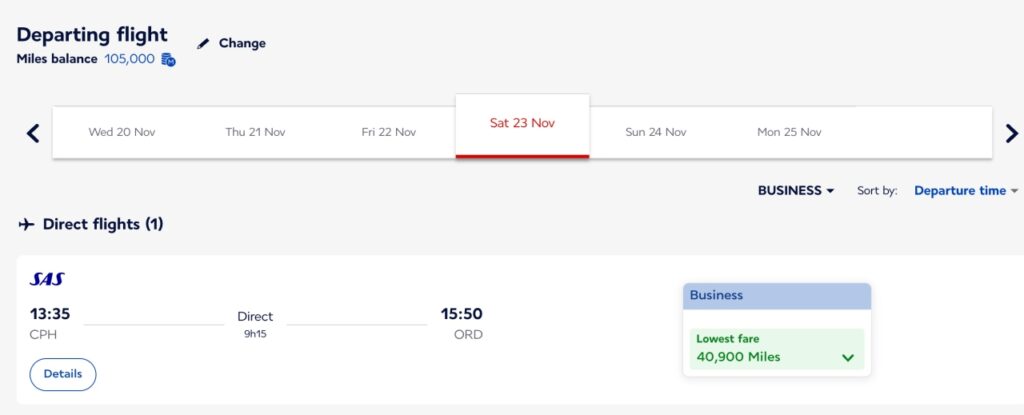Click the SAS airline logo
Image resolution: width=1024 pixels, height=415 pixels.
[47, 280]
